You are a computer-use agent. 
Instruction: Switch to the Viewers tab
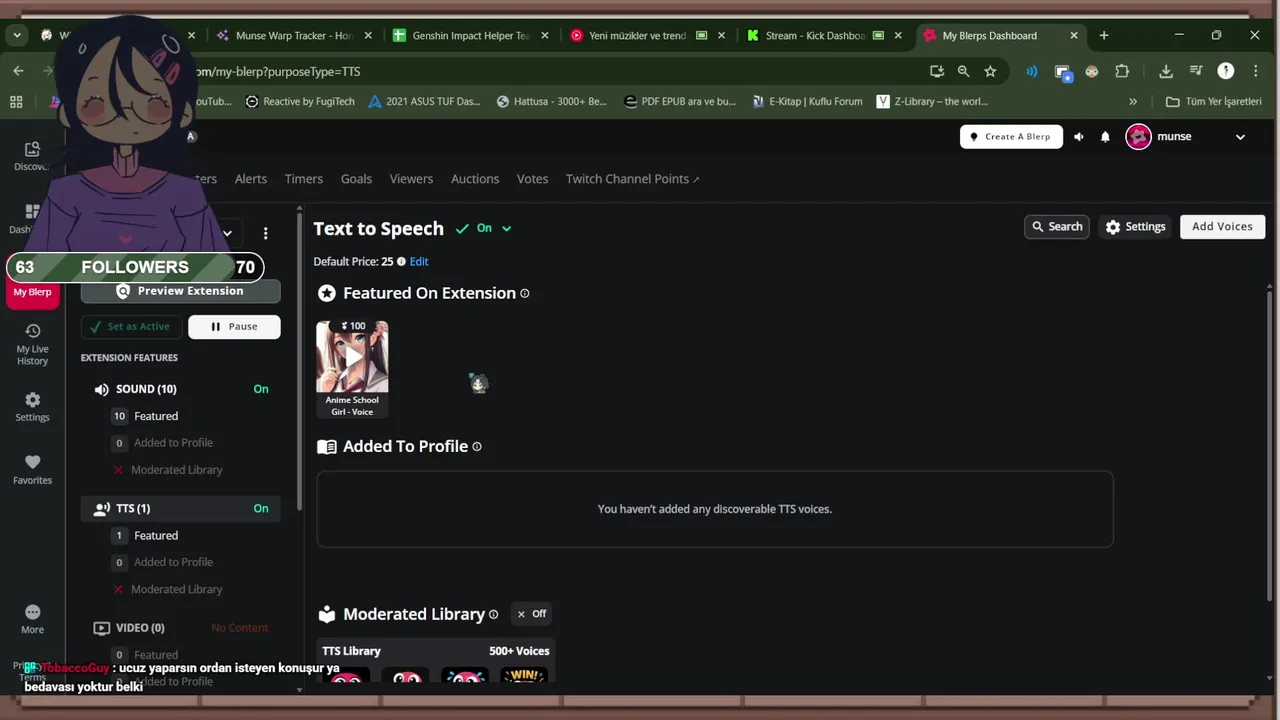pos(411,179)
